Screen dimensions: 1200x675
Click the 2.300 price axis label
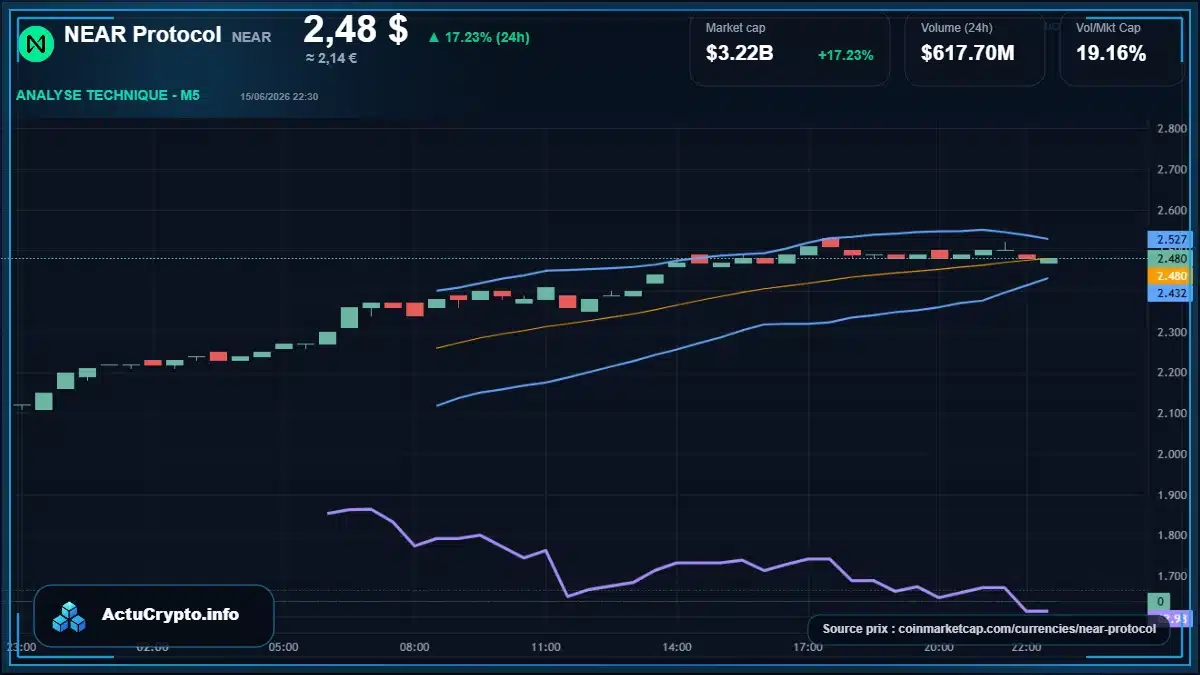coord(1170,332)
